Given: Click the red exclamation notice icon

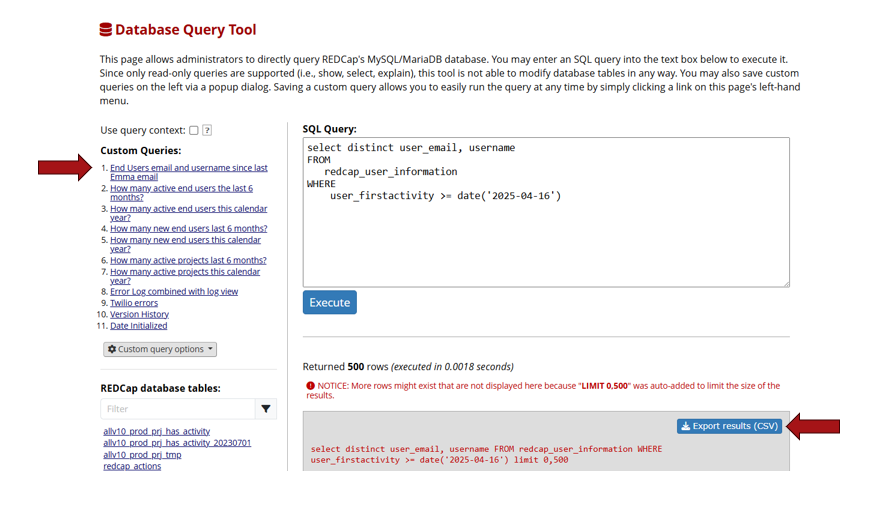Looking at the screenshot, I should (x=310, y=386).
